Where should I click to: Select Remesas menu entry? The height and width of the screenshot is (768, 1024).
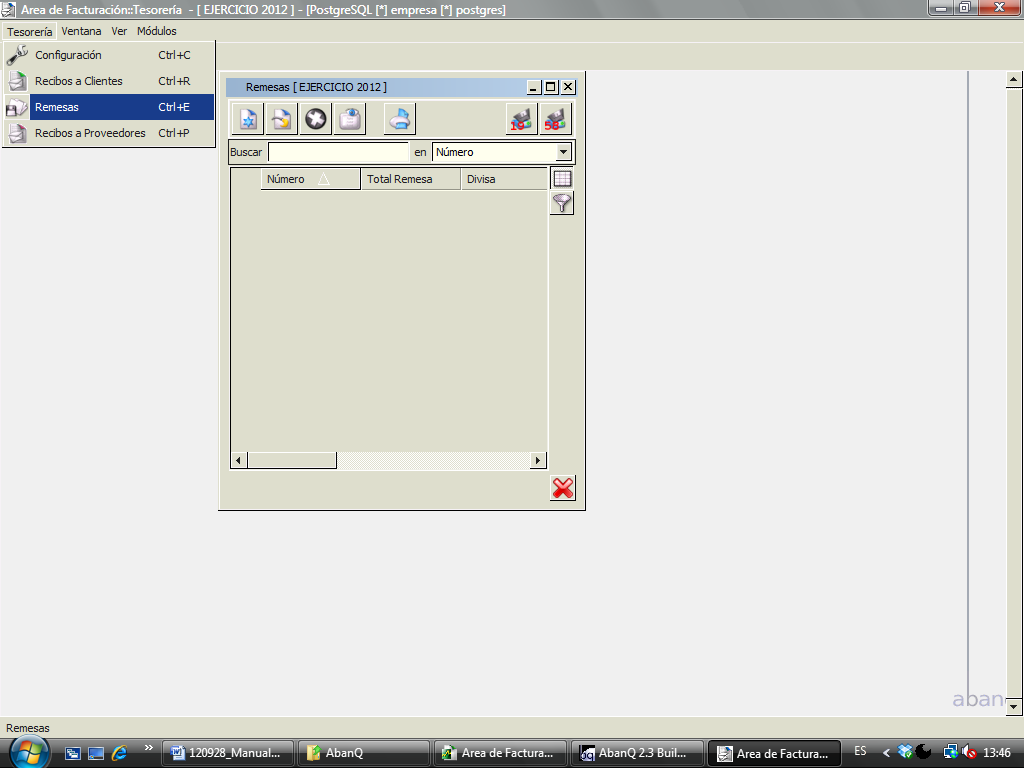[109, 107]
